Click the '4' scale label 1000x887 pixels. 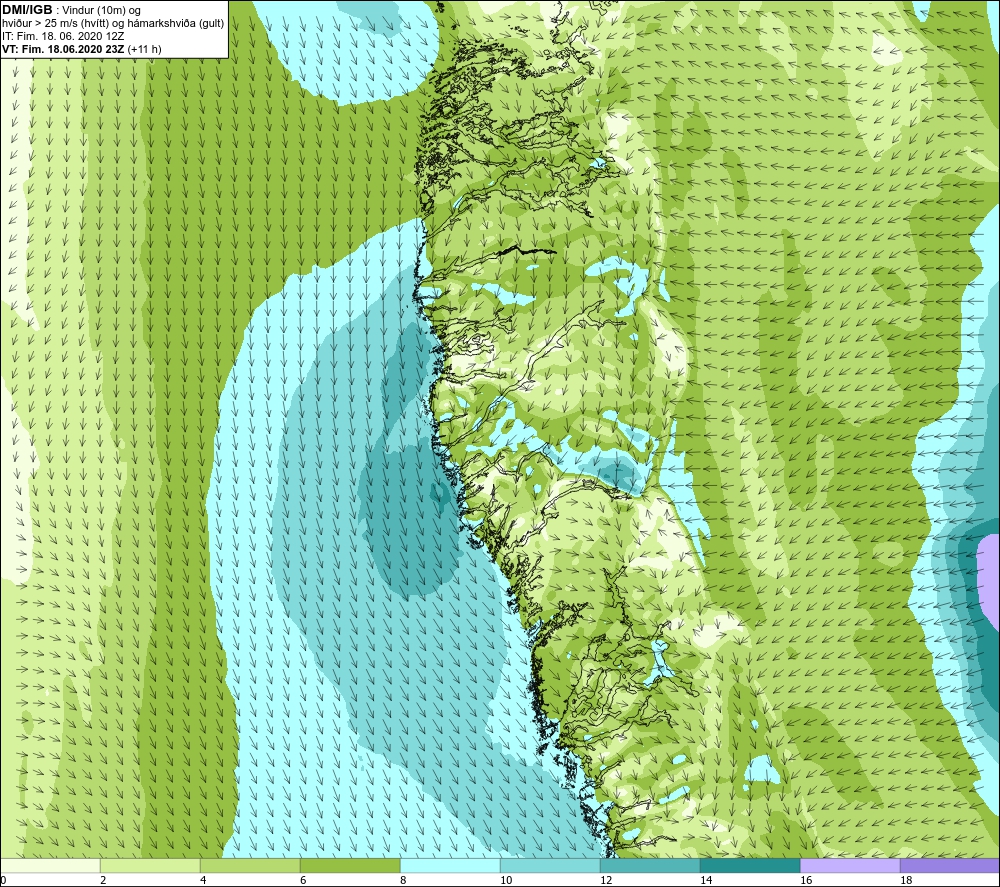pyautogui.click(x=203, y=881)
